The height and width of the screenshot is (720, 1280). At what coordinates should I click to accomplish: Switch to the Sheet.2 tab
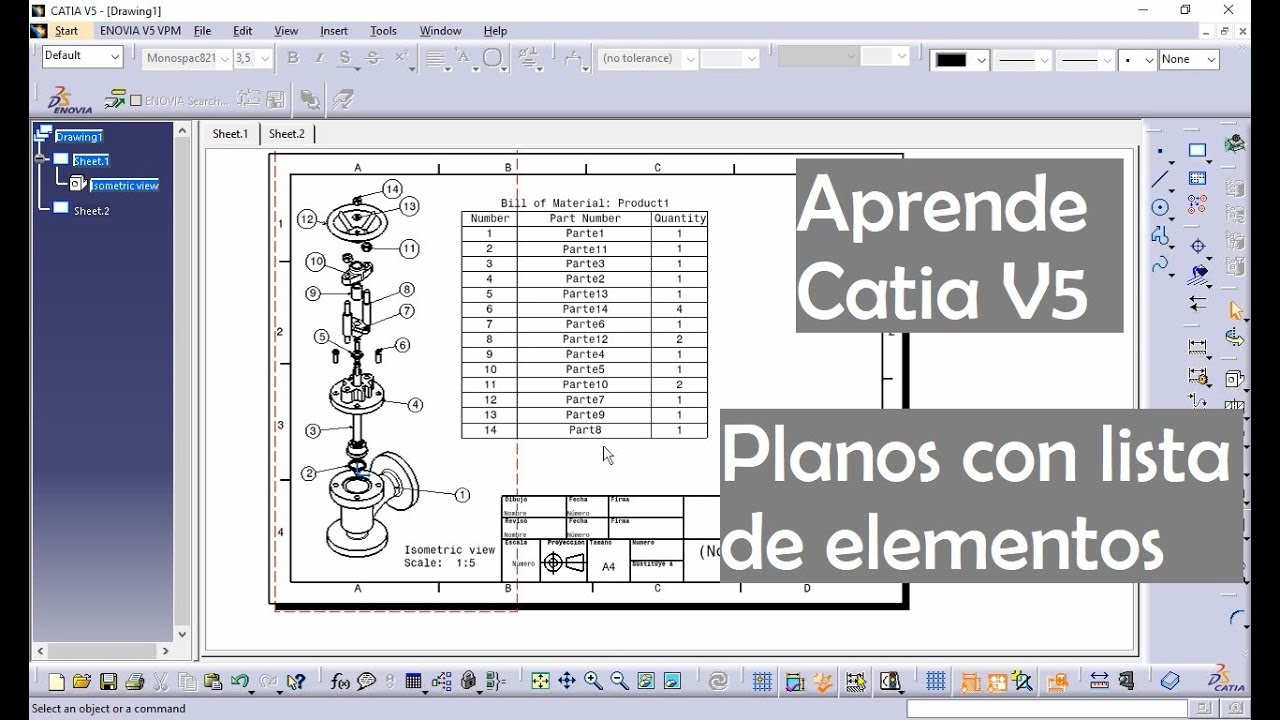[287, 133]
